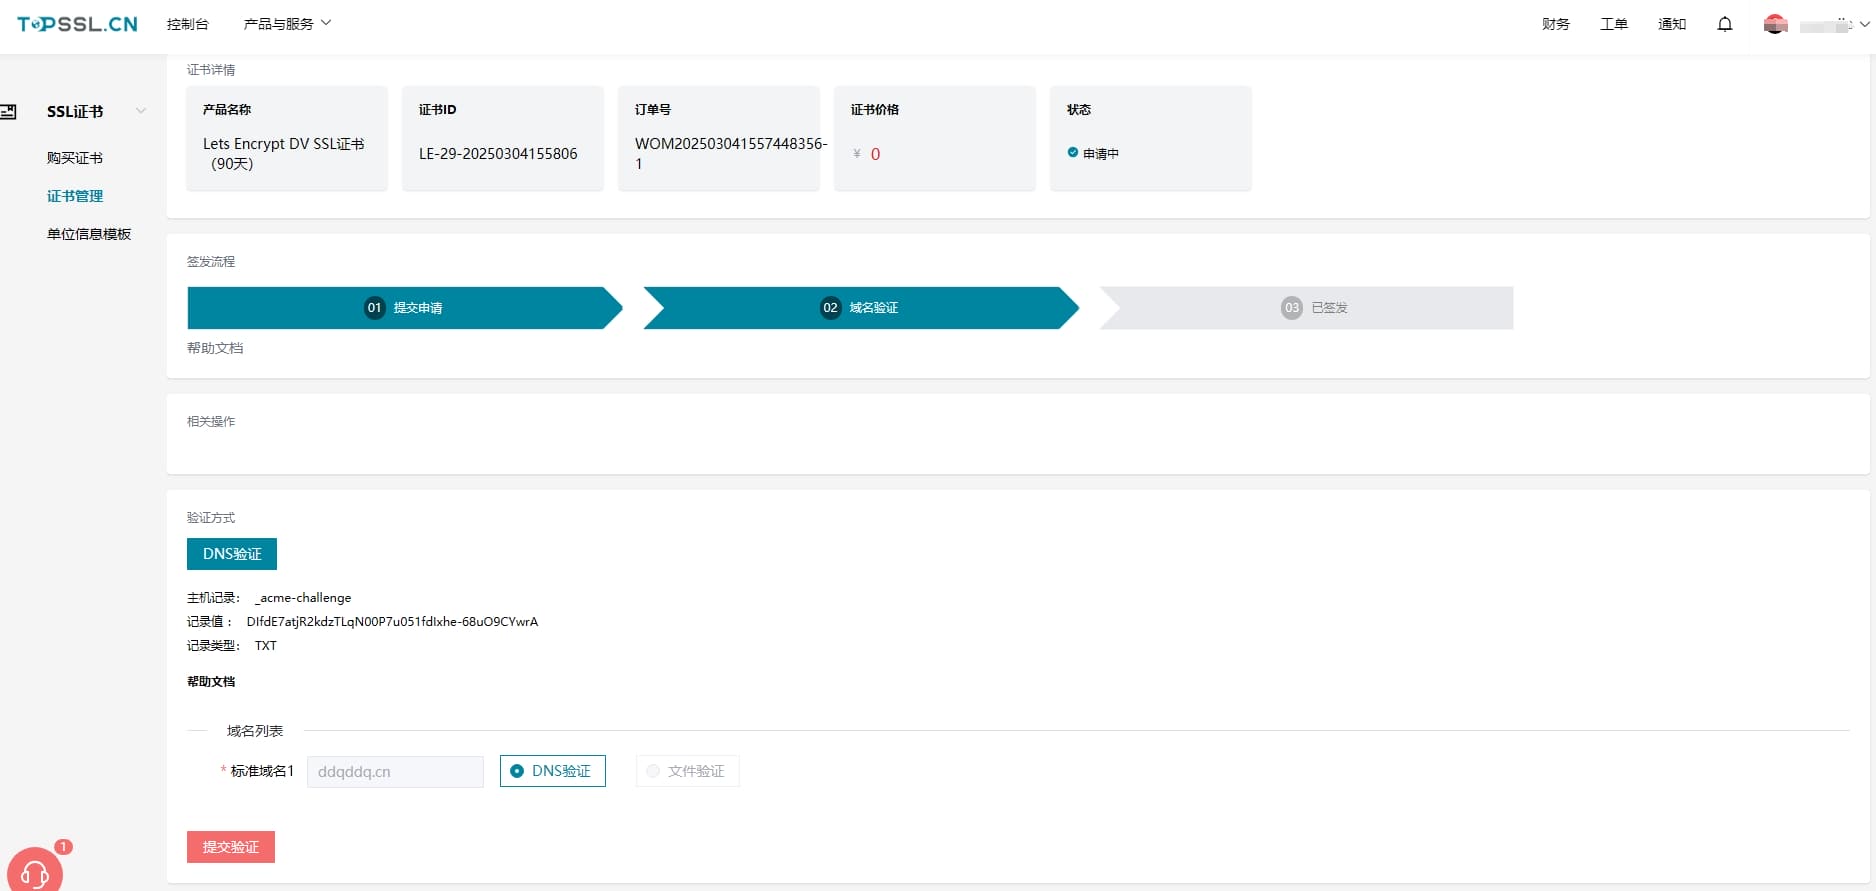
Task: Expand the 产品与服务 dropdown menu
Action: (287, 24)
